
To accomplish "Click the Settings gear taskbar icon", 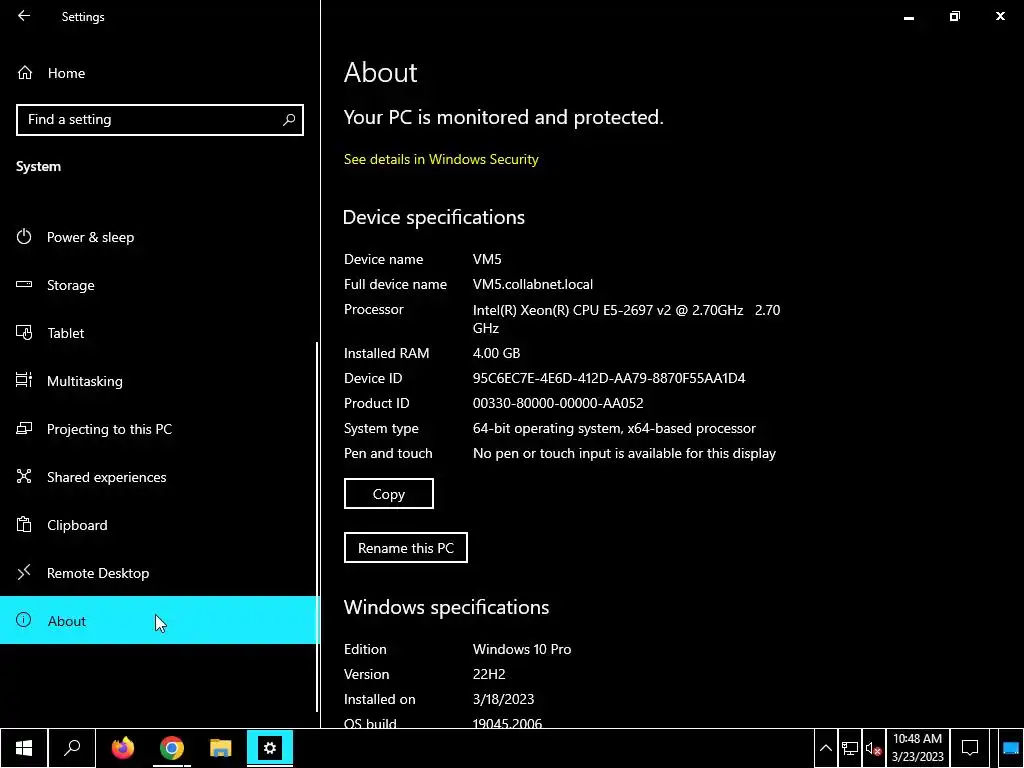I will (x=270, y=748).
